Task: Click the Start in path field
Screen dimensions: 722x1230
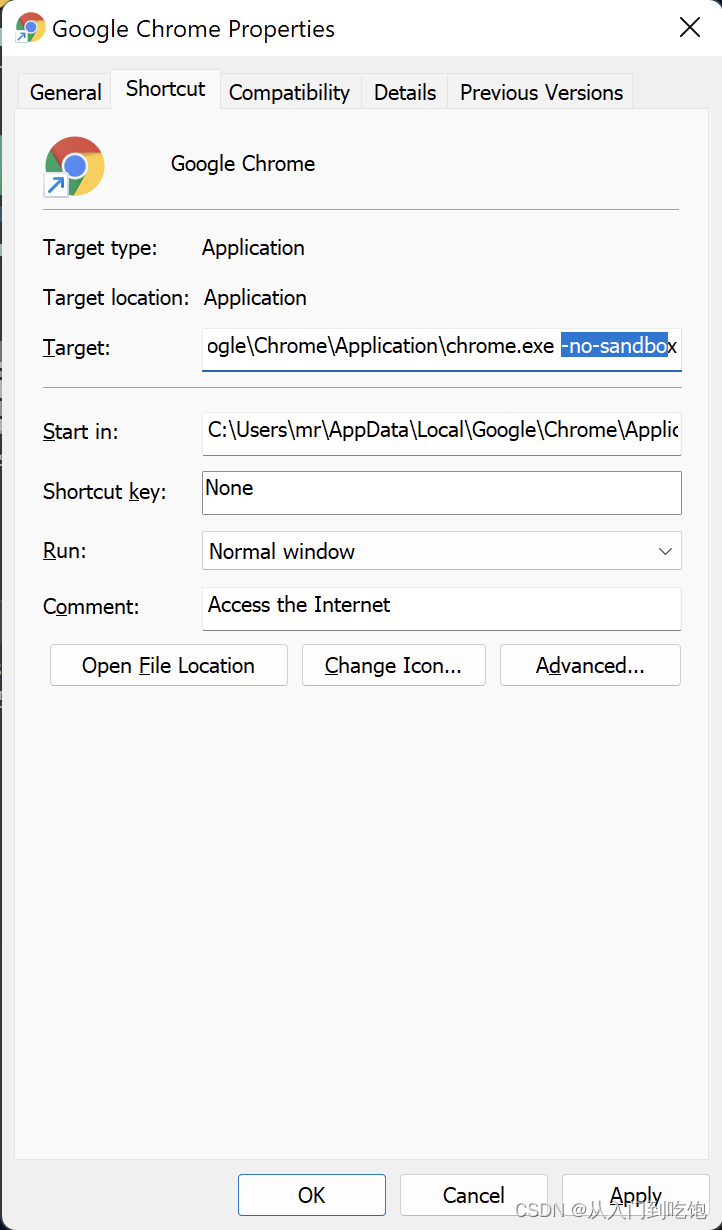Action: pyautogui.click(x=442, y=432)
